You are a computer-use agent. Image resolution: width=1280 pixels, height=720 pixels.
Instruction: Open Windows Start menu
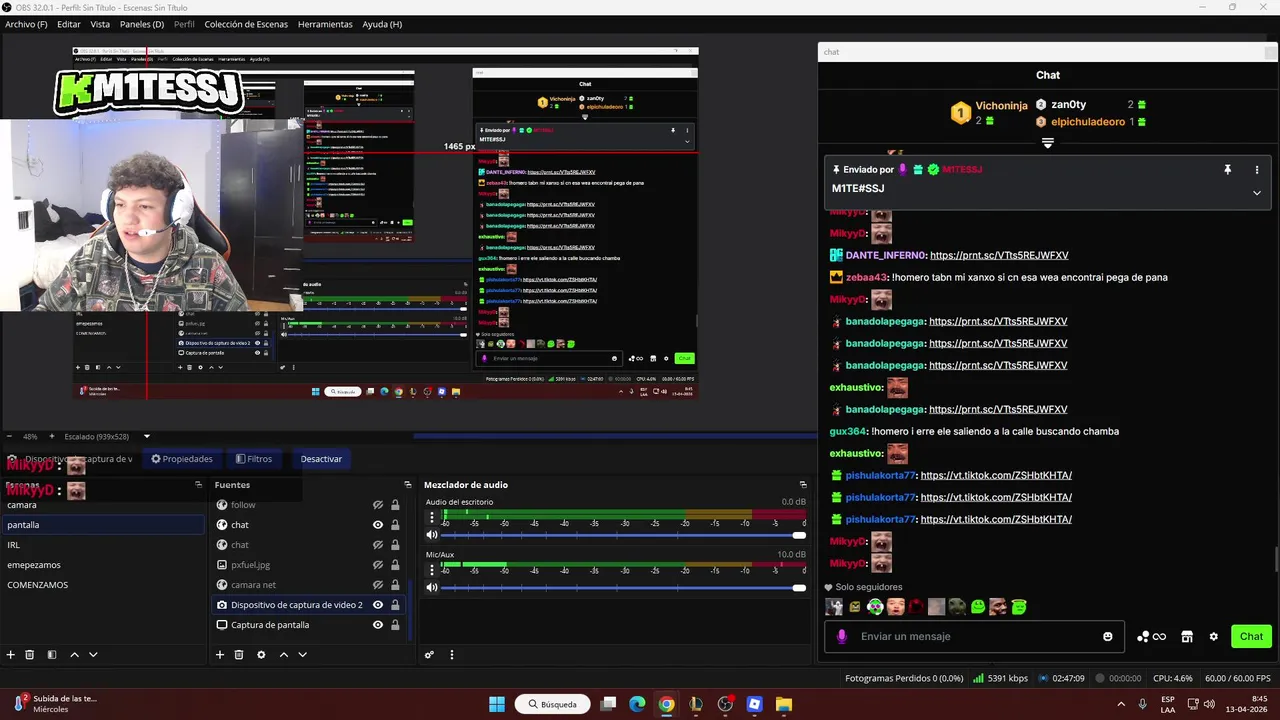tap(497, 704)
